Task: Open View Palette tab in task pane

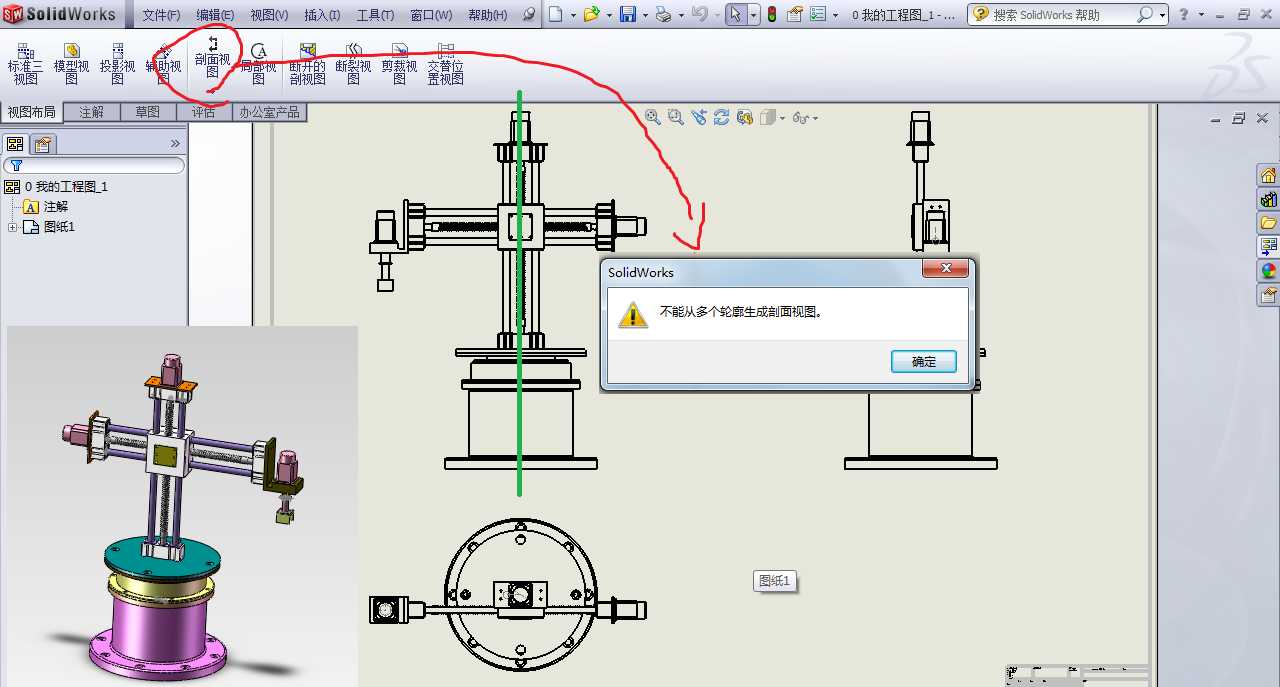Action: pyautogui.click(x=1268, y=246)
